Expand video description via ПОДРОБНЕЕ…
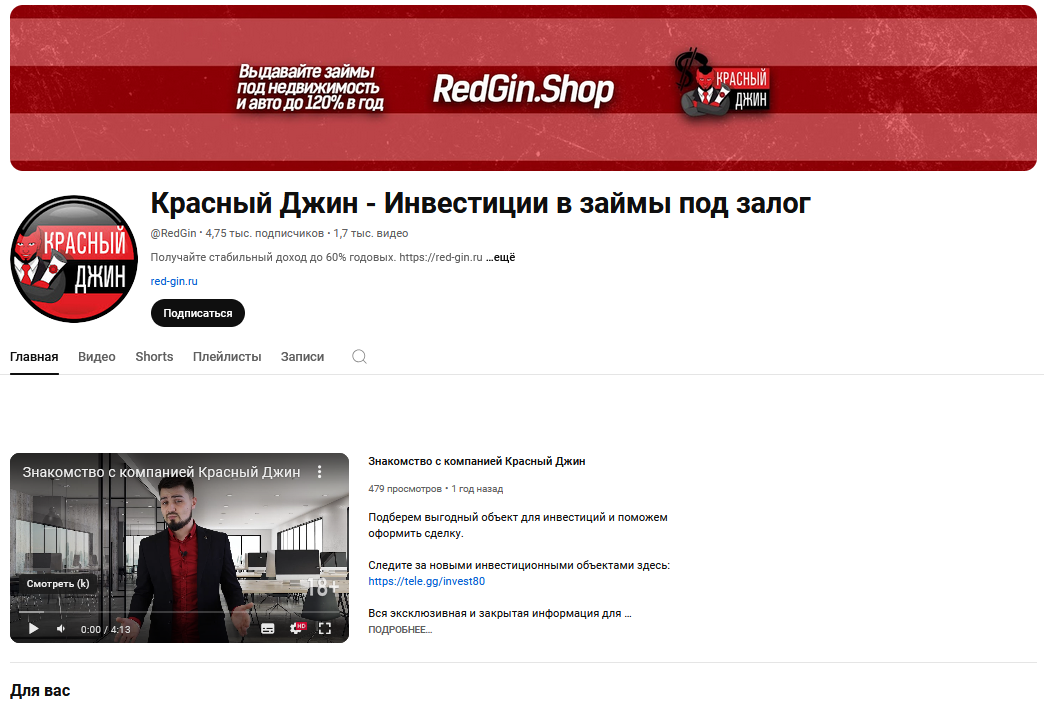 400,629
